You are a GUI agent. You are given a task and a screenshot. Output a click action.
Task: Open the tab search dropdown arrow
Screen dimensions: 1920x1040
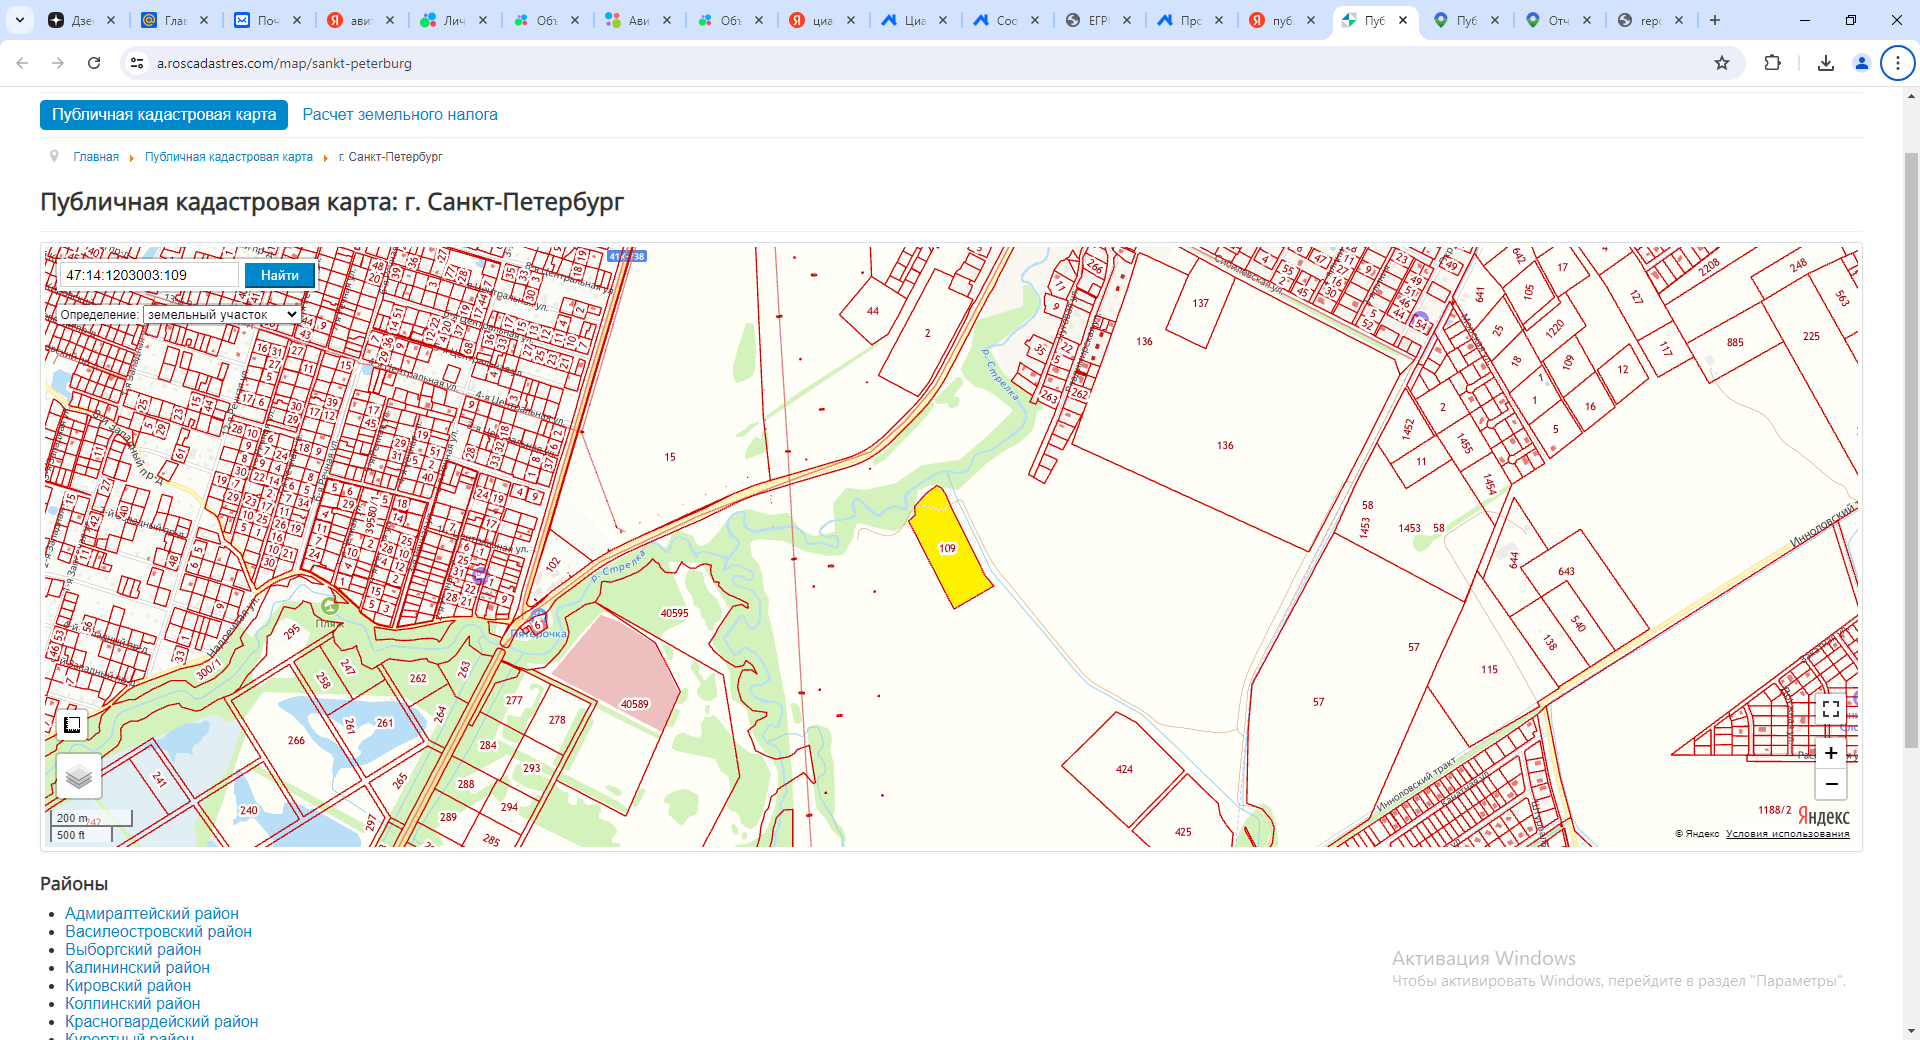coord(20,20)
